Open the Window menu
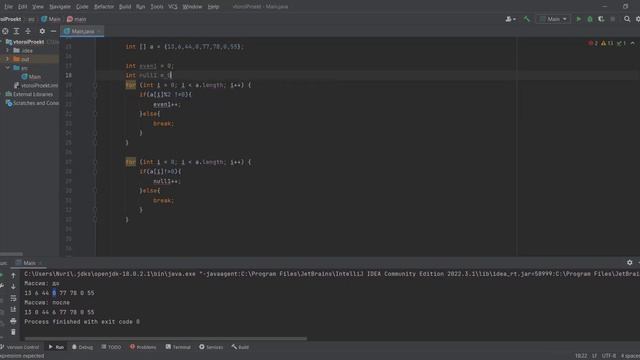Image resolution: width=640 pixels, height=360 pixels. (x=192, y=7)
